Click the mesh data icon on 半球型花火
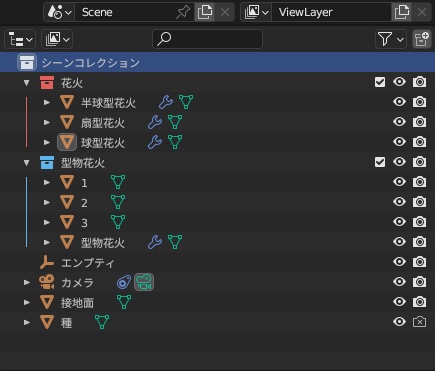435x371 pixels. tap(186, 102)
